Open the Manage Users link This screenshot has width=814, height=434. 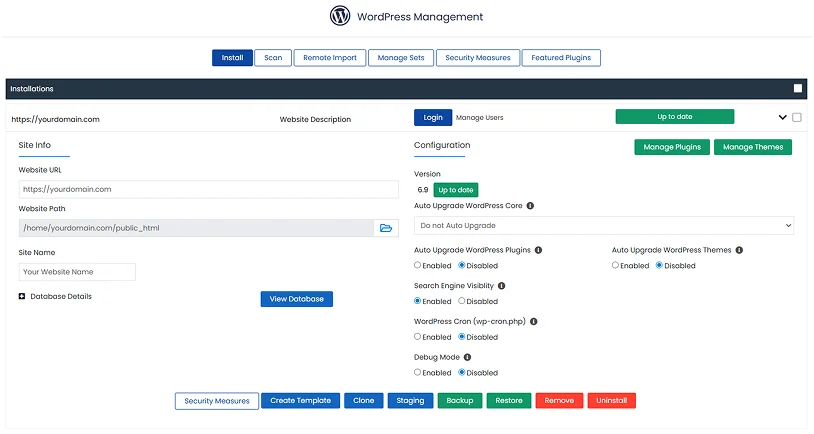(480, 118)
